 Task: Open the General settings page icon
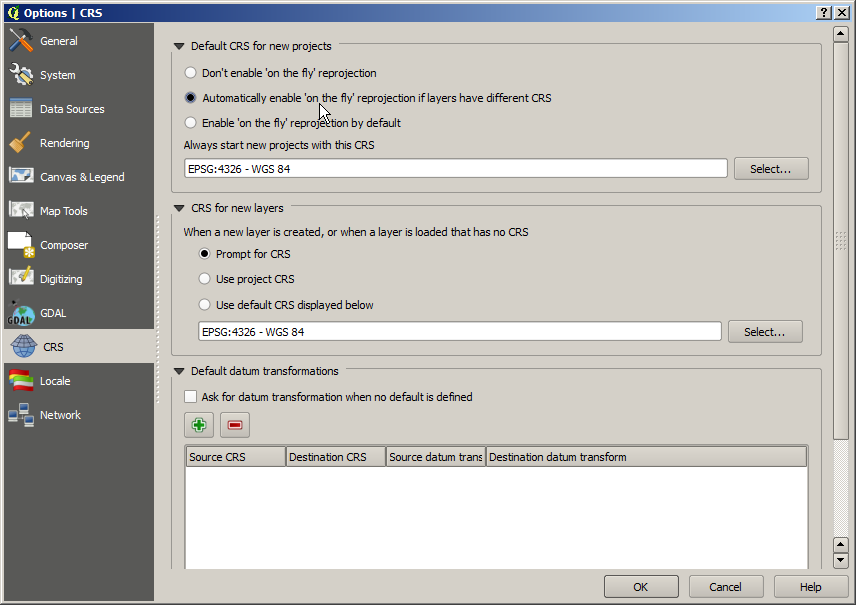click(x=22, y=40)
